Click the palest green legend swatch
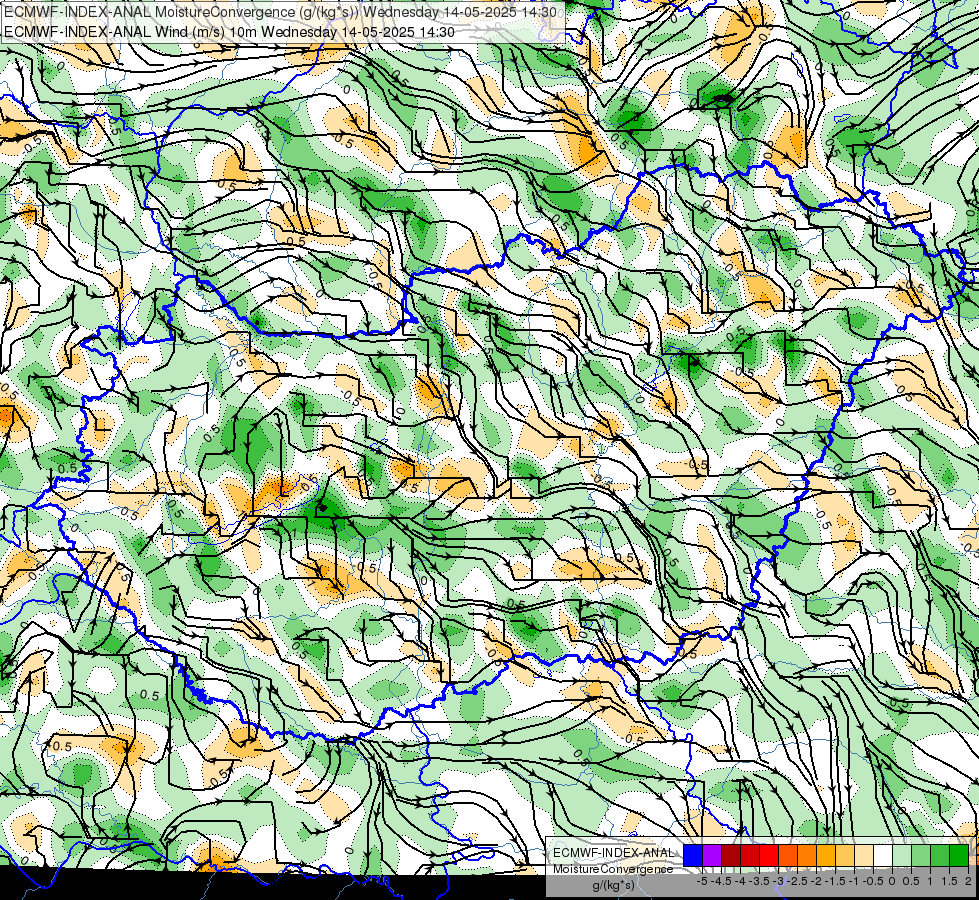Image resolution: width=979 pixels, height=900 pixels. [x=902, y=856]
